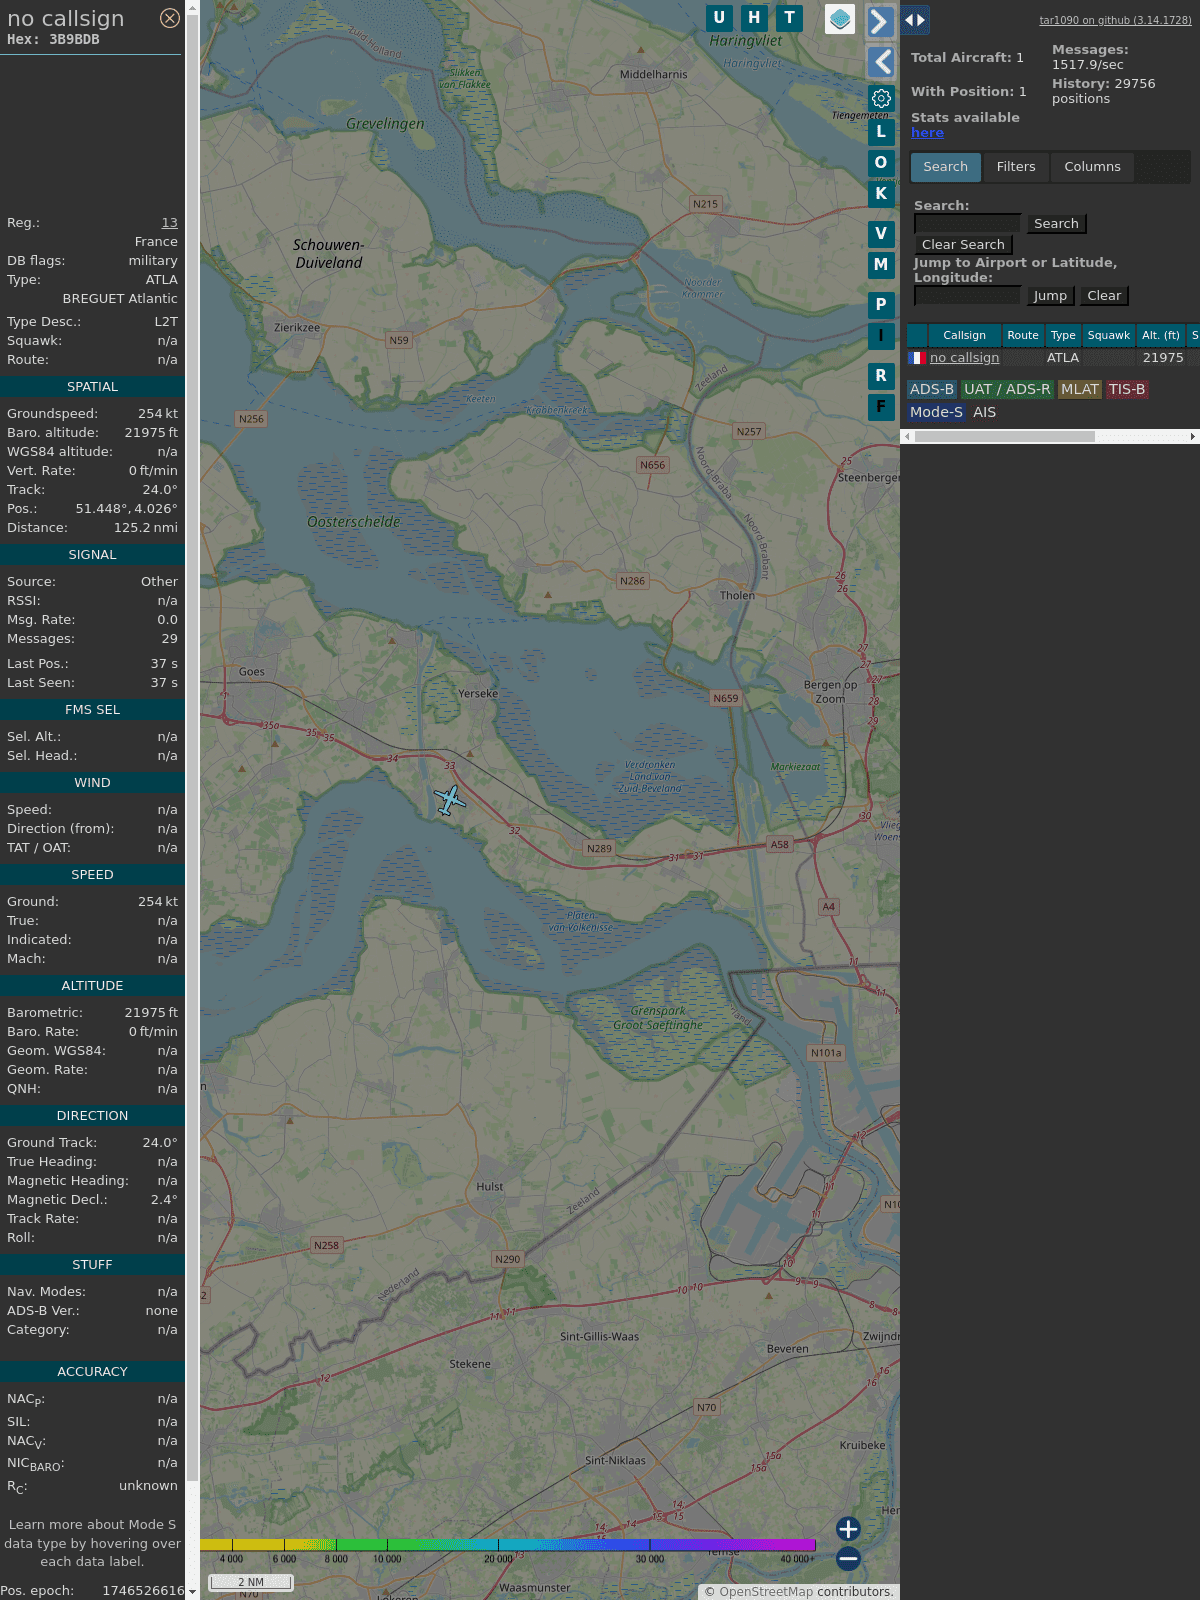1200x1600 pixels.
Task: Open the Columns tab
Action: [x=1092, y=167]
